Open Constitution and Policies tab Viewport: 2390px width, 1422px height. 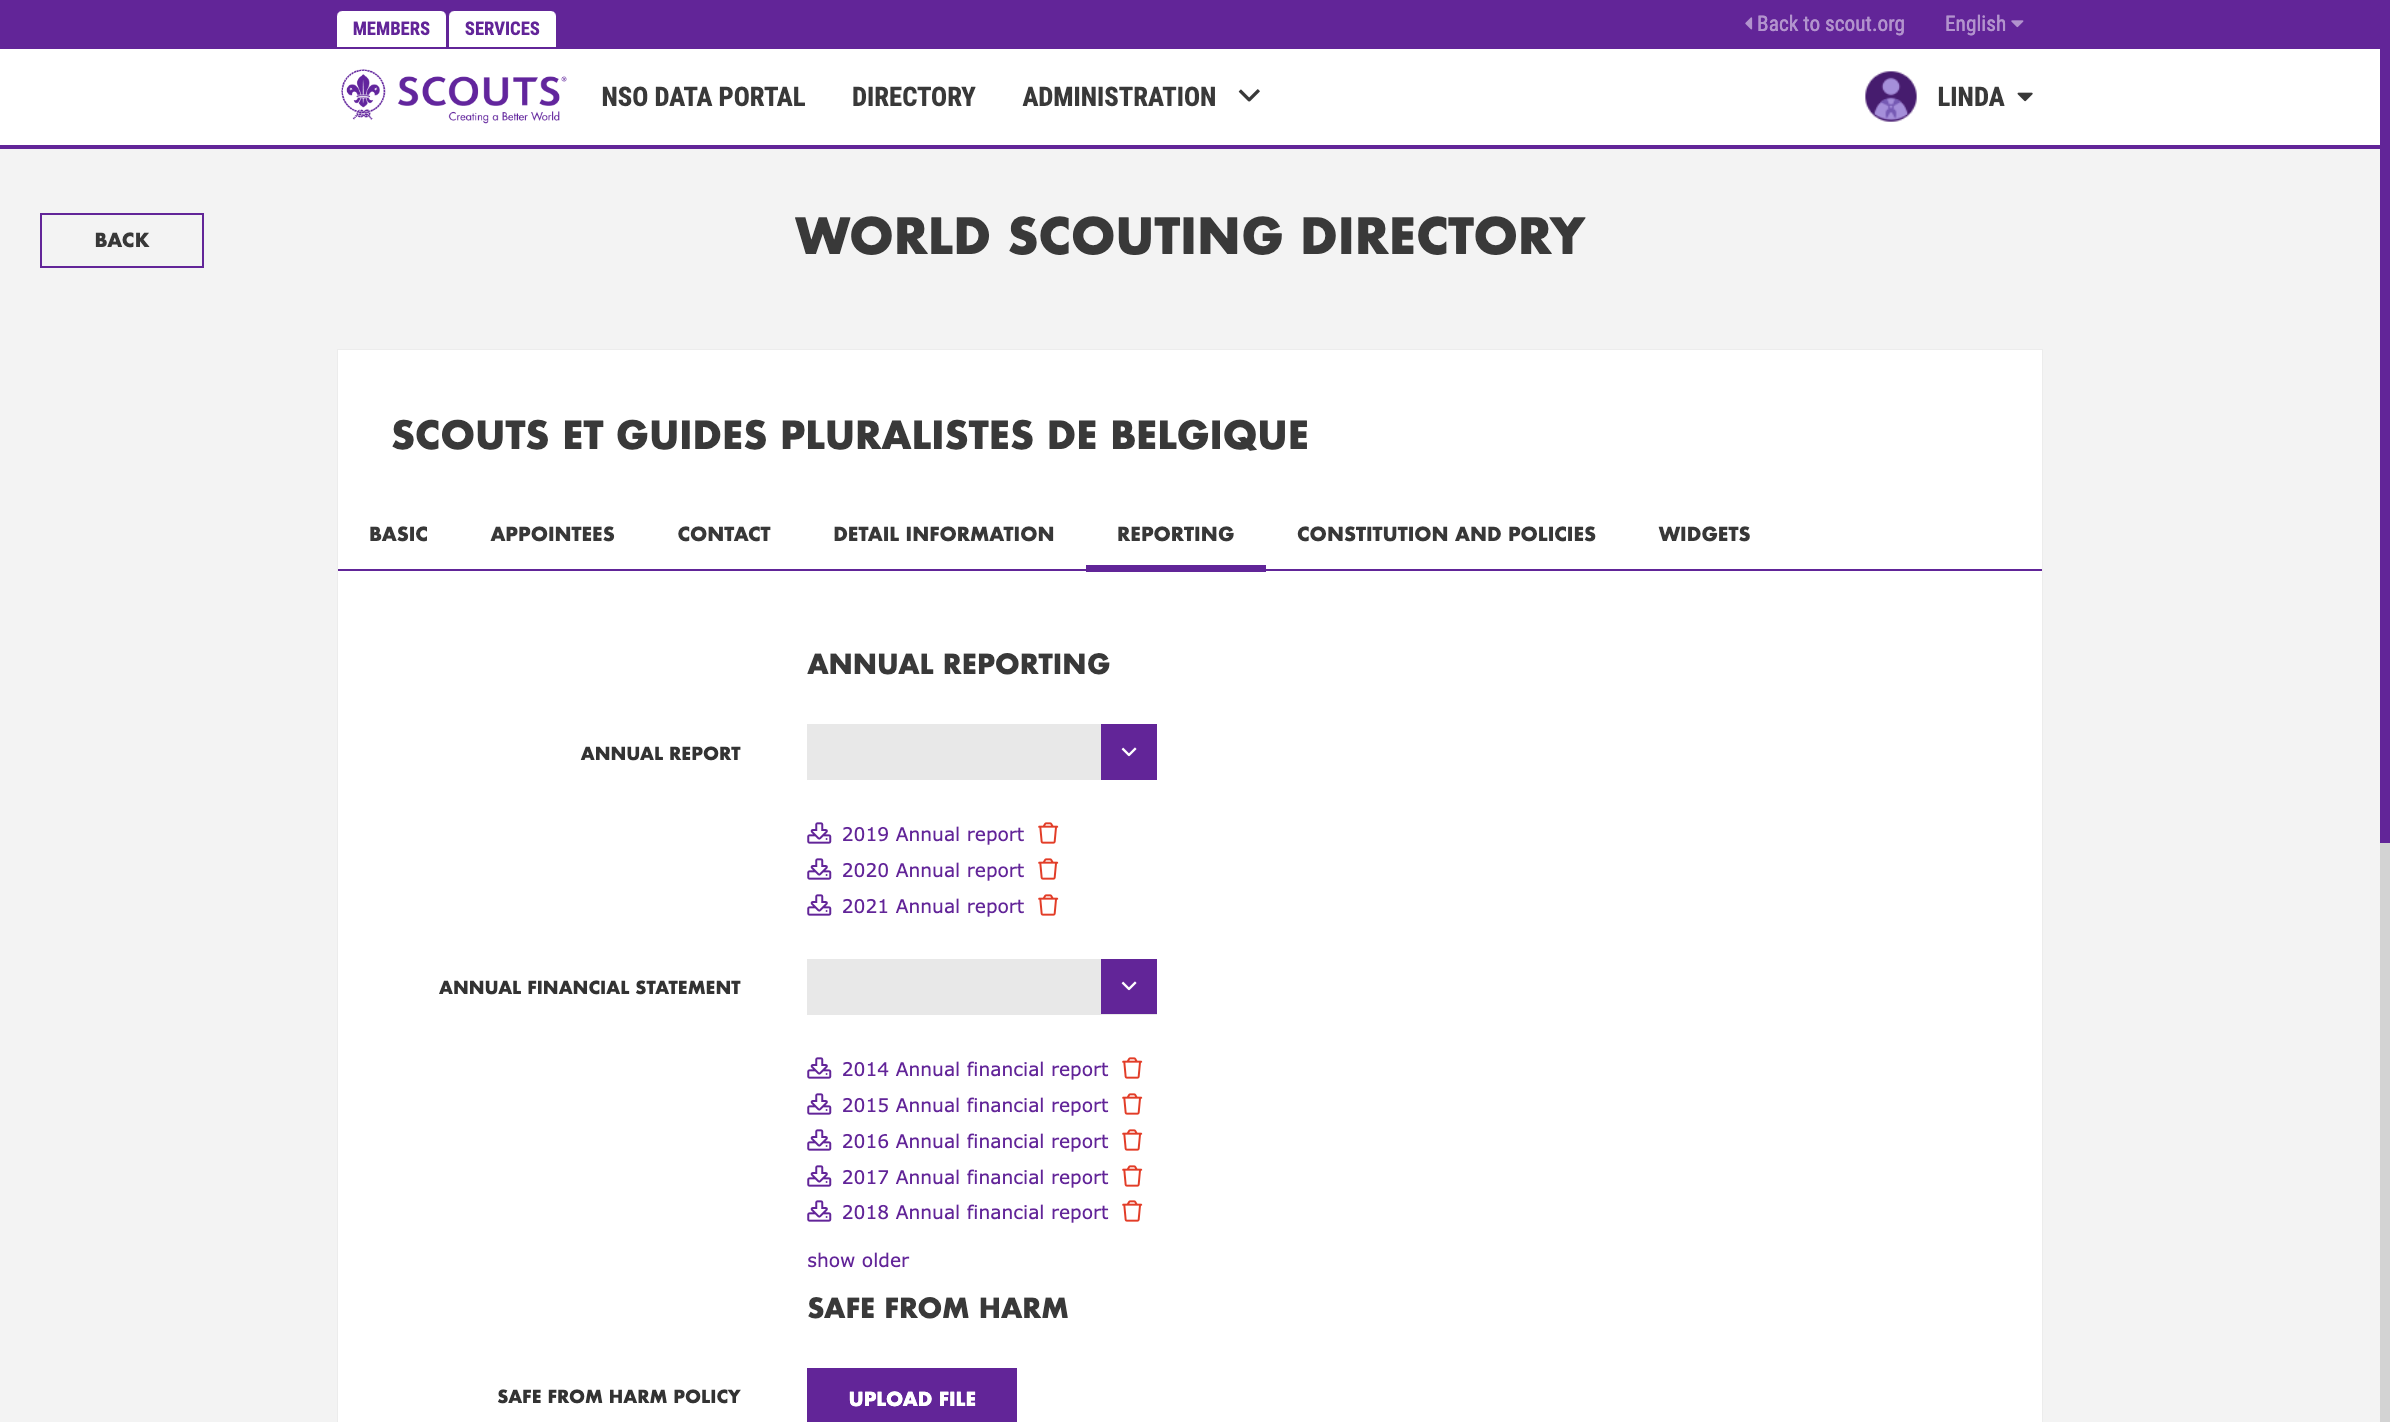coord(1446,534)
